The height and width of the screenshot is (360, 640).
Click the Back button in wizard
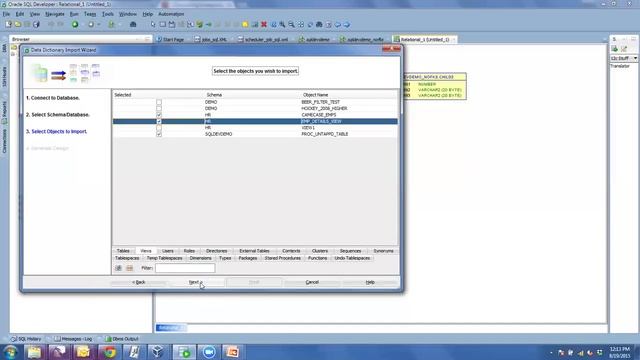(x=139, y=282)
